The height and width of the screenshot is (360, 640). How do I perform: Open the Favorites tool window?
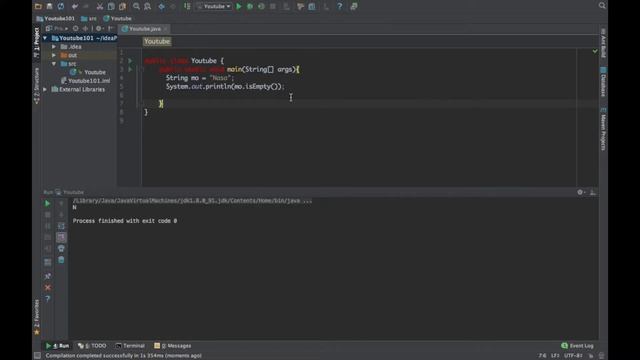pyautogui.click(x=36, y=318)
